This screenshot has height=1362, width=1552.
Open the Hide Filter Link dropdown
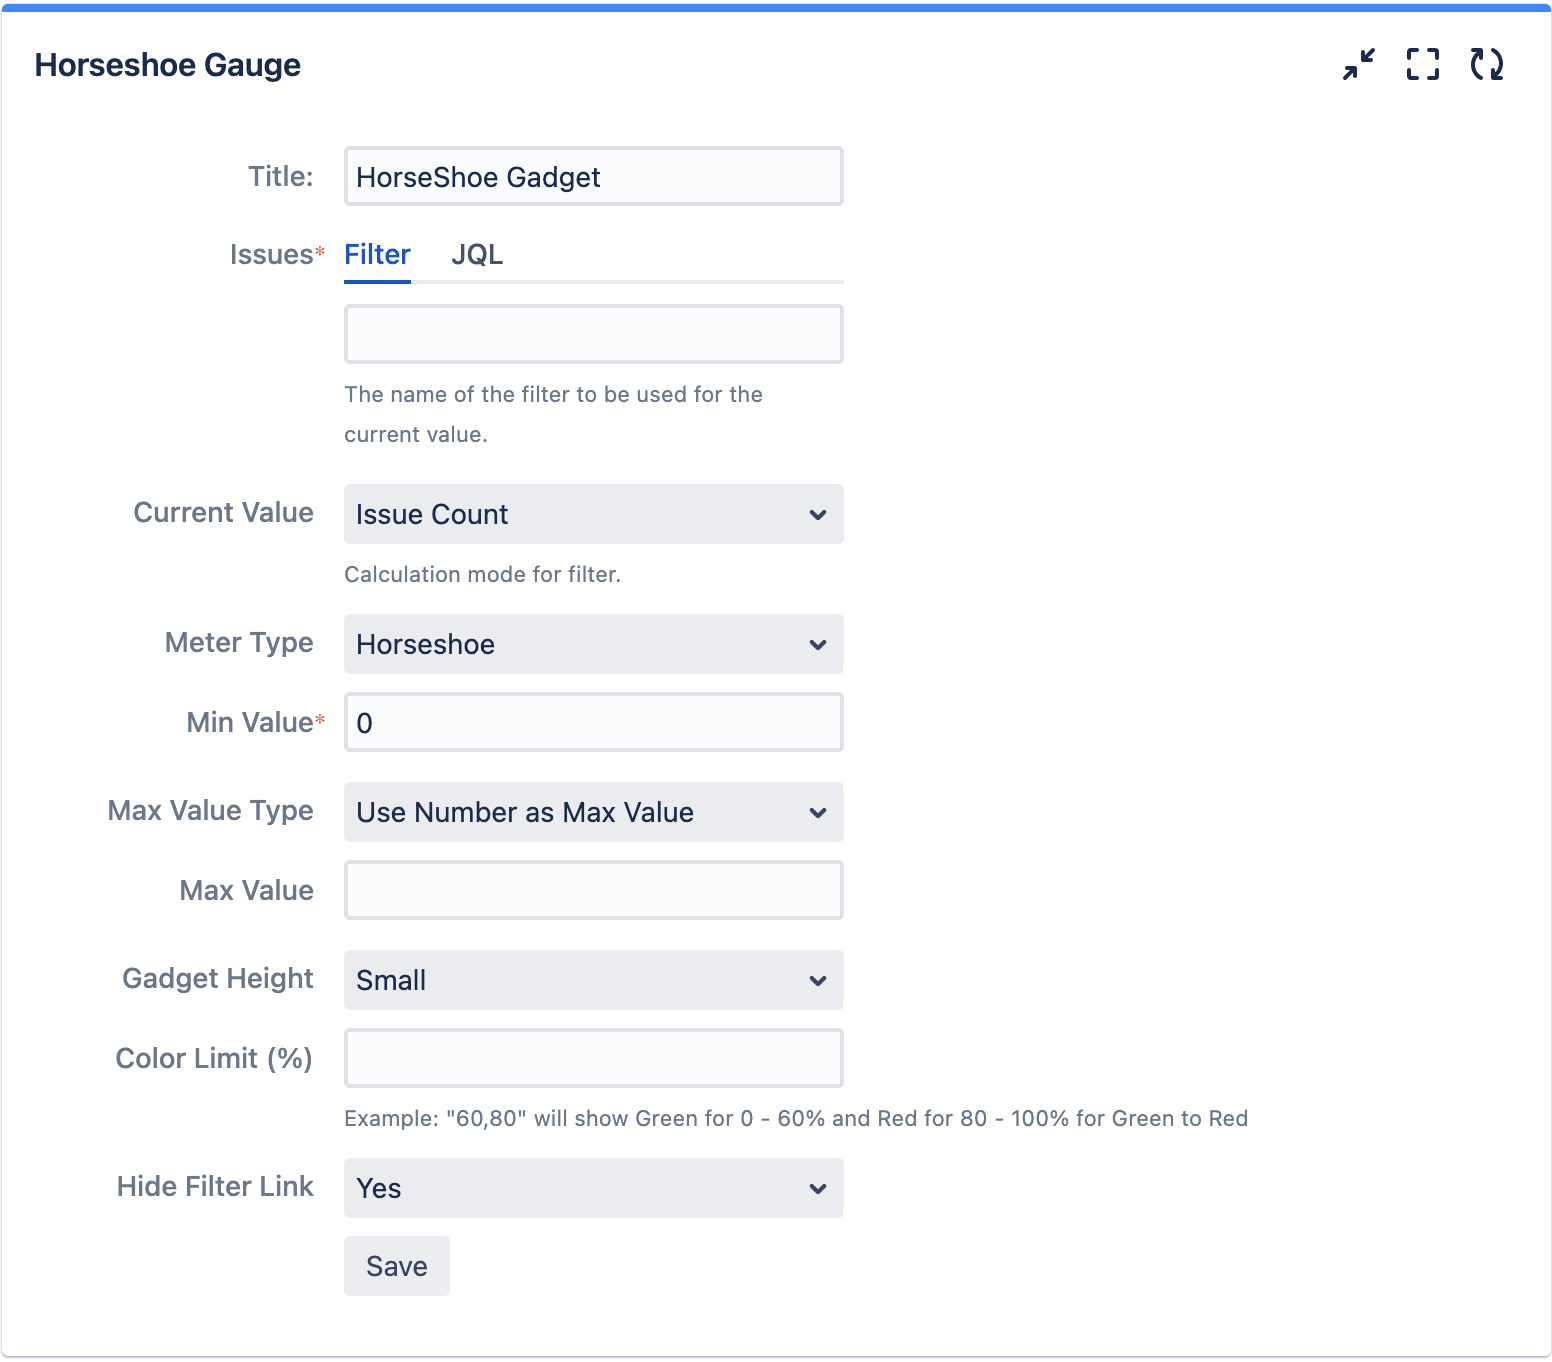tap(593, 1188)
